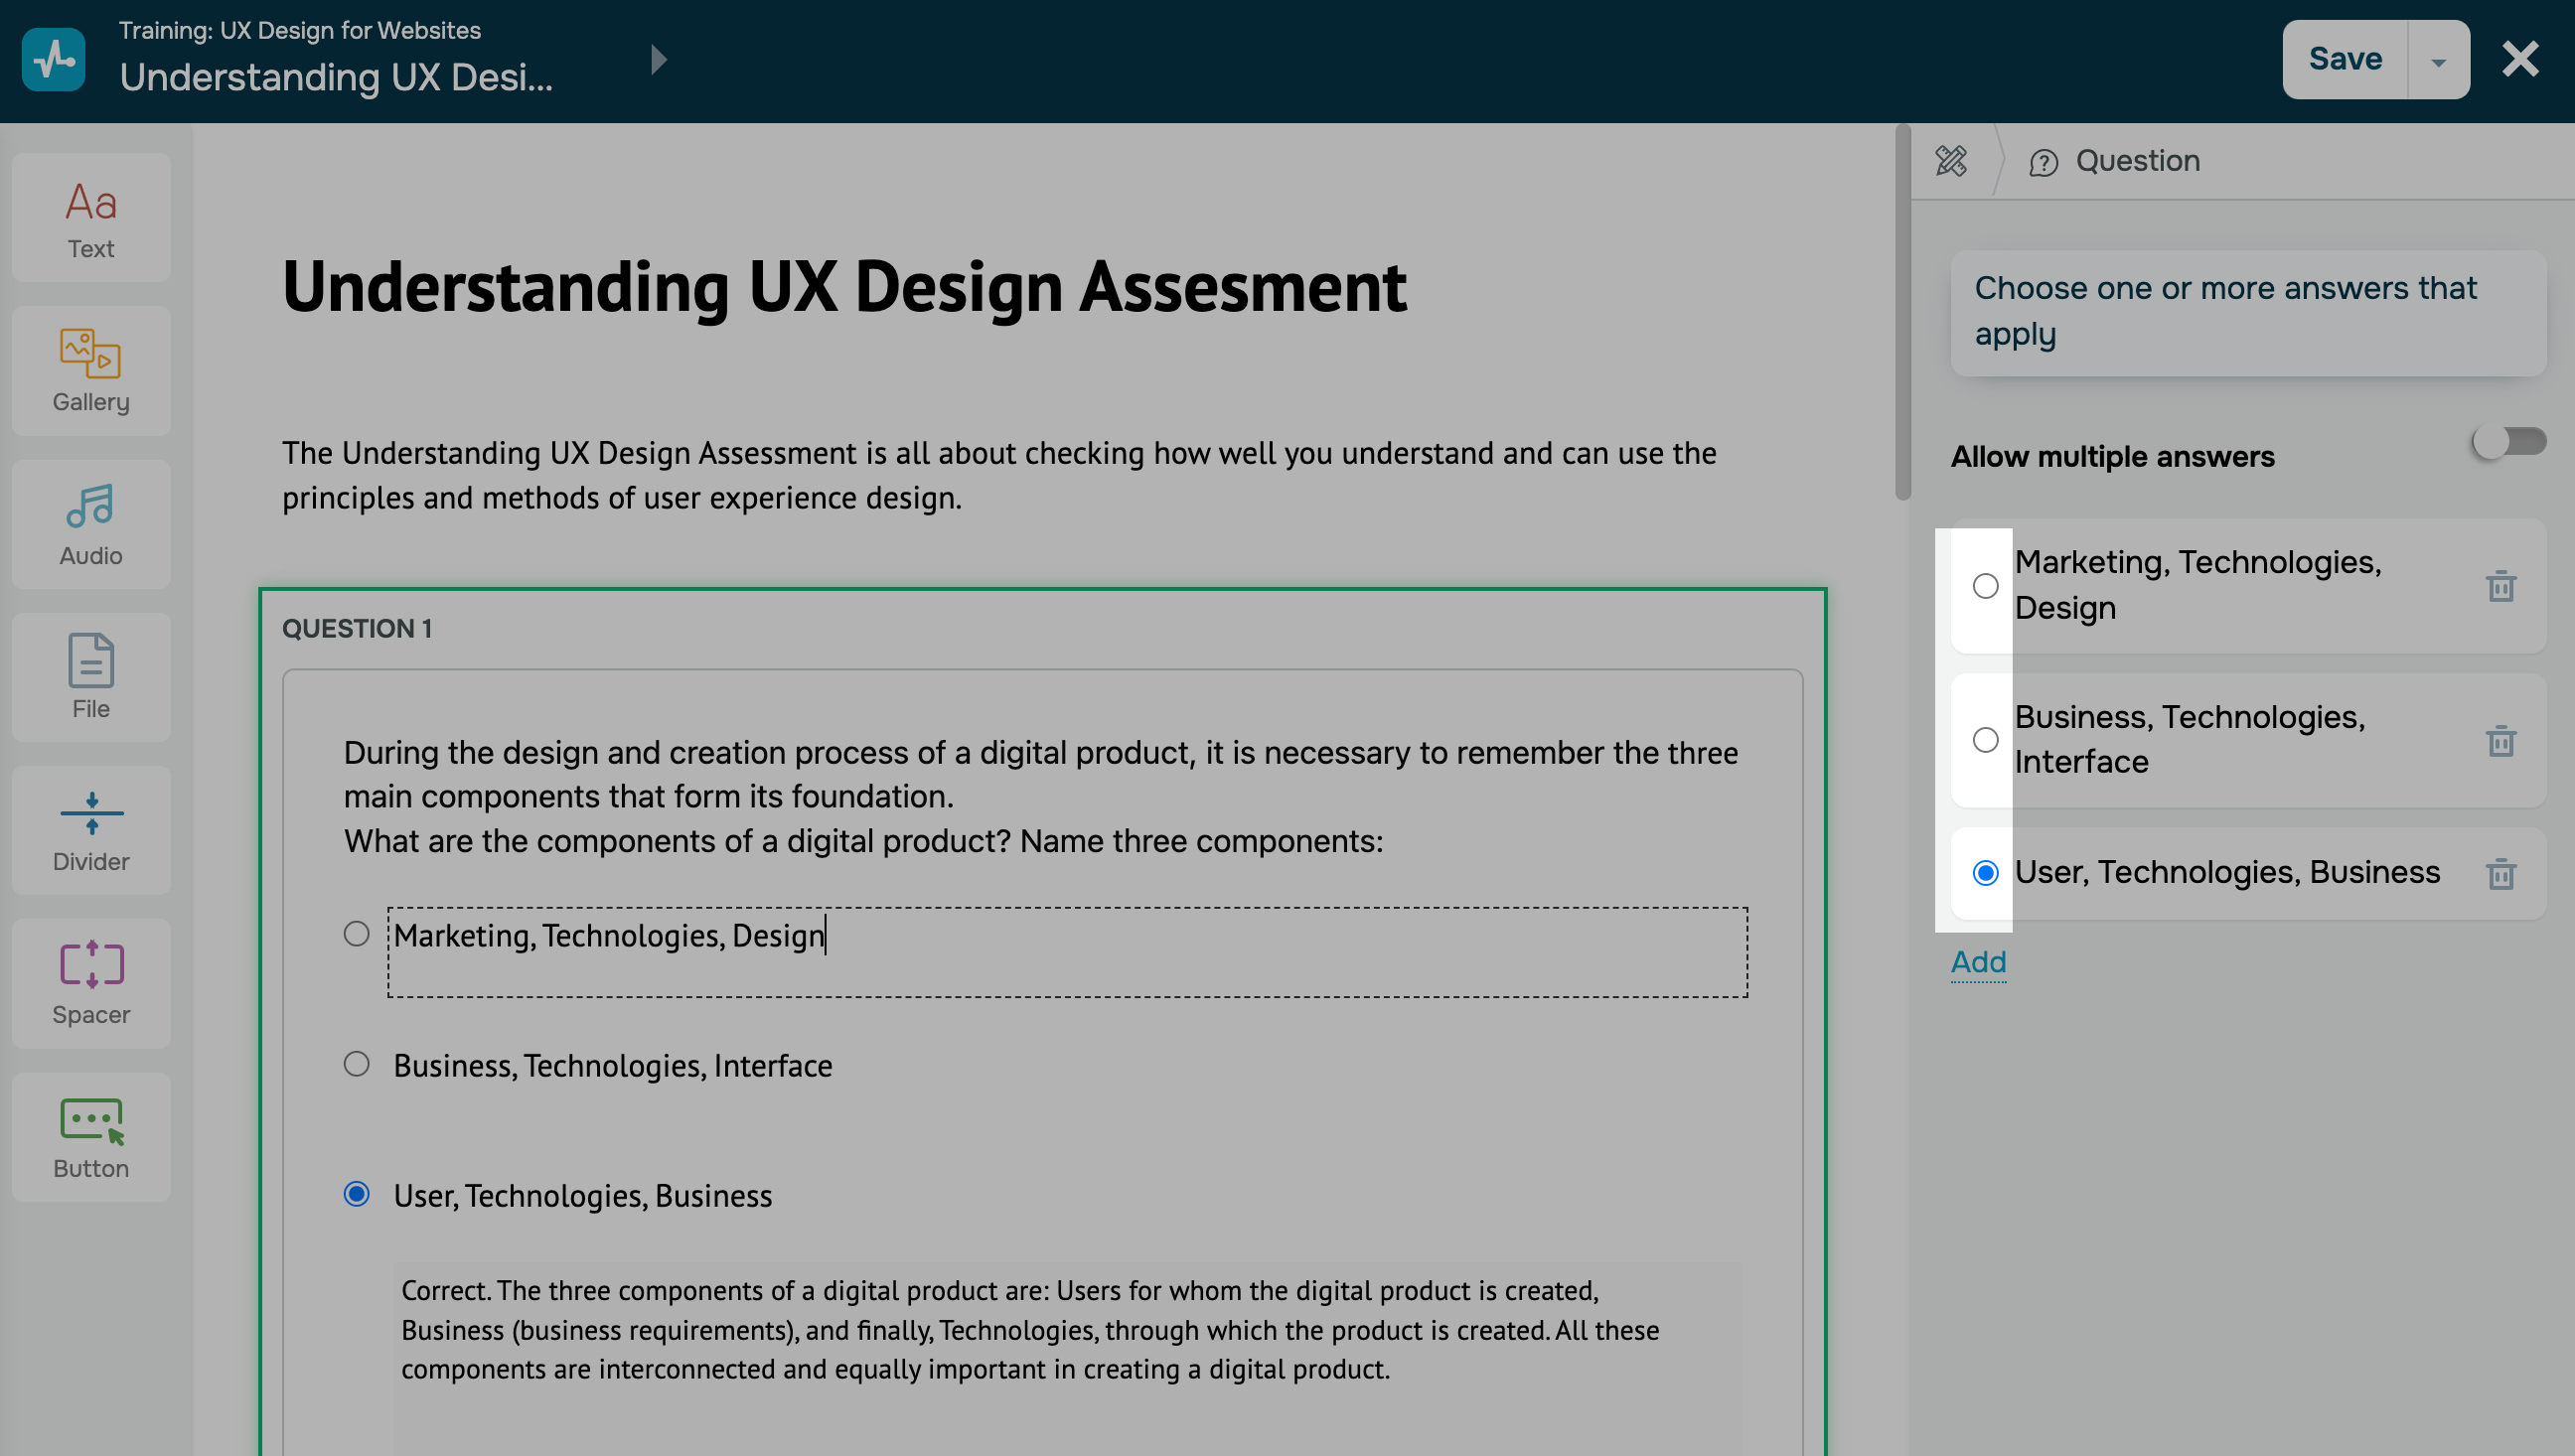Click the editor vertical scrollbar
This screenshot has width=2575, height=1456.
point(1902,312)
